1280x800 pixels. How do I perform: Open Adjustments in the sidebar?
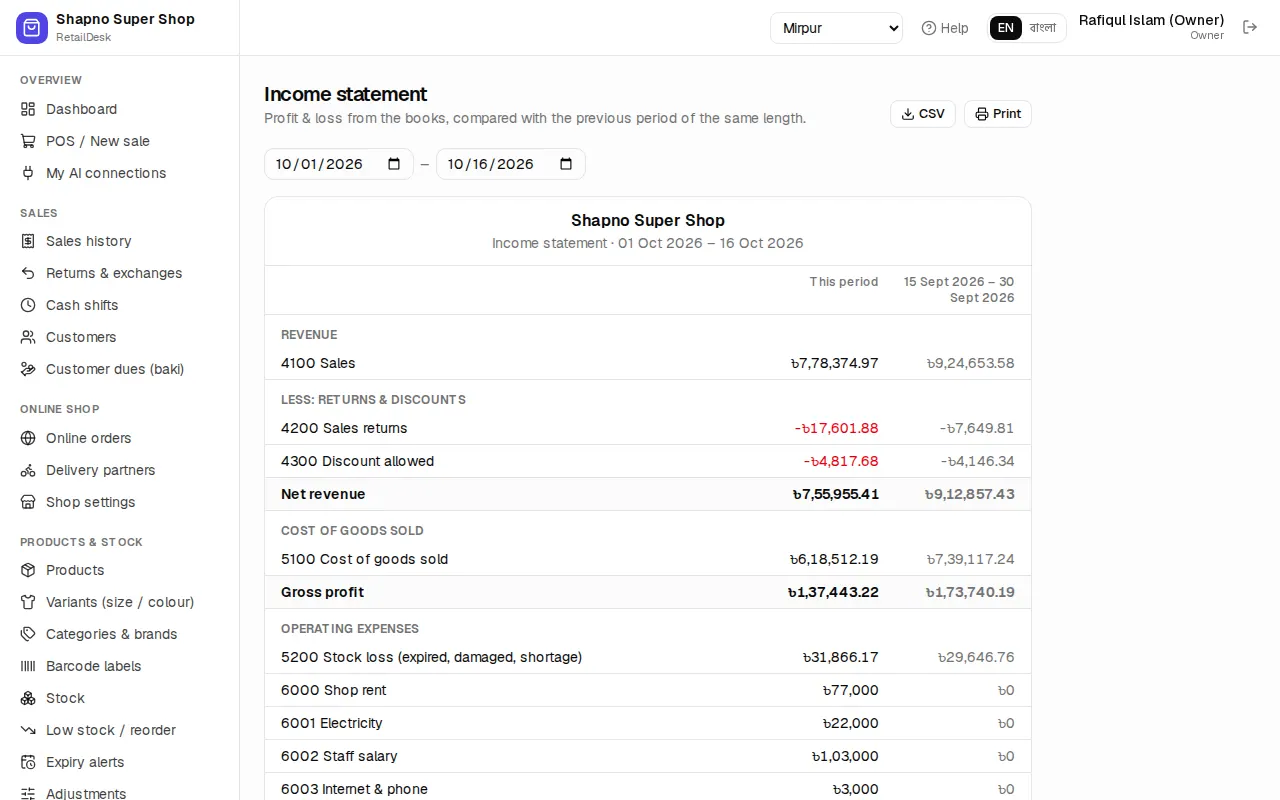pyautogui.click(x=120, y=793)
